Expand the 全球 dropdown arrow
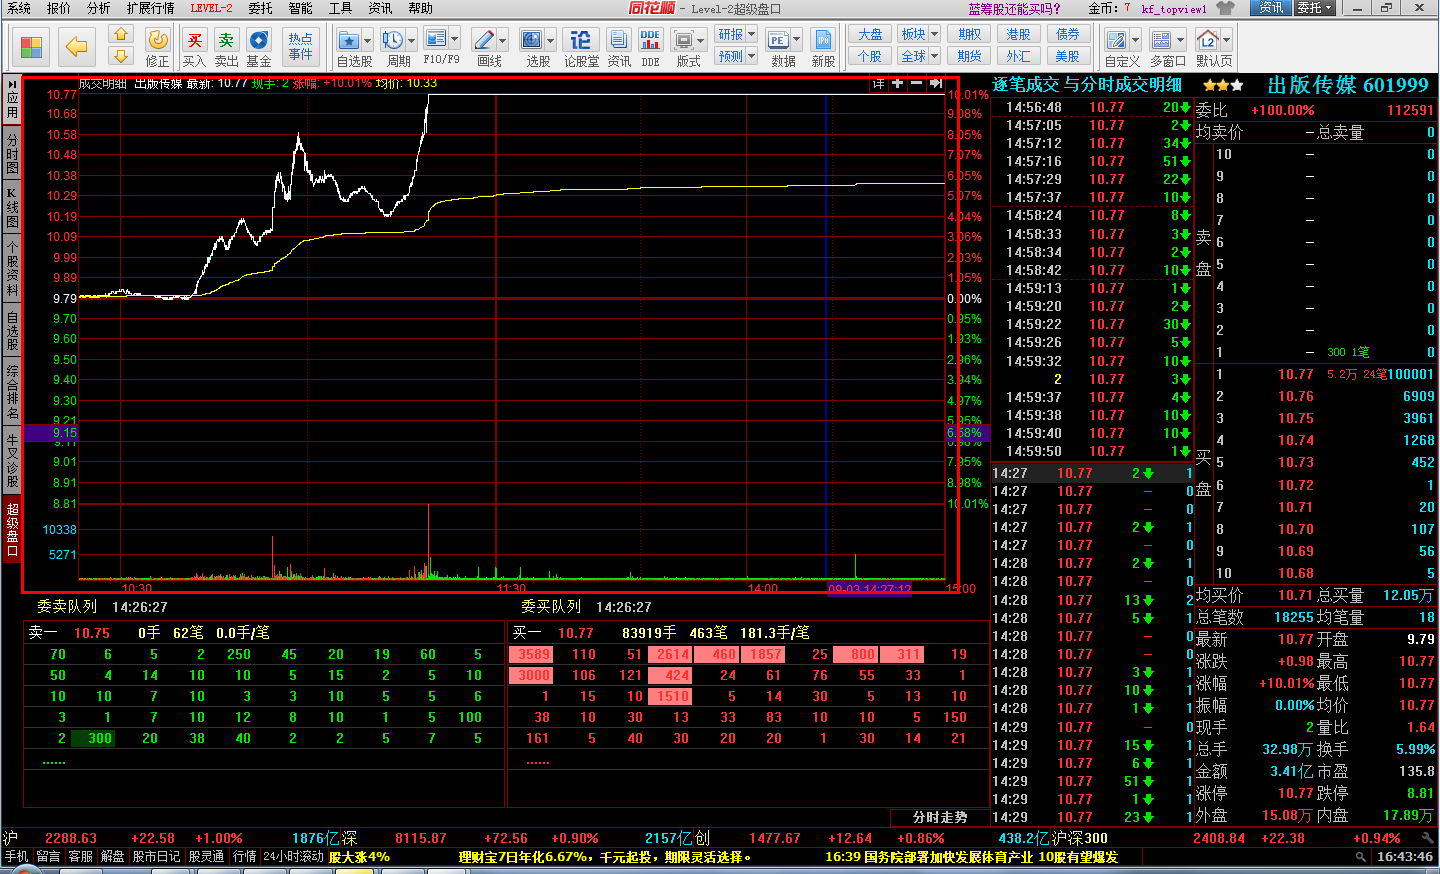Screen dimensions: 1440x874 [934, 56]
